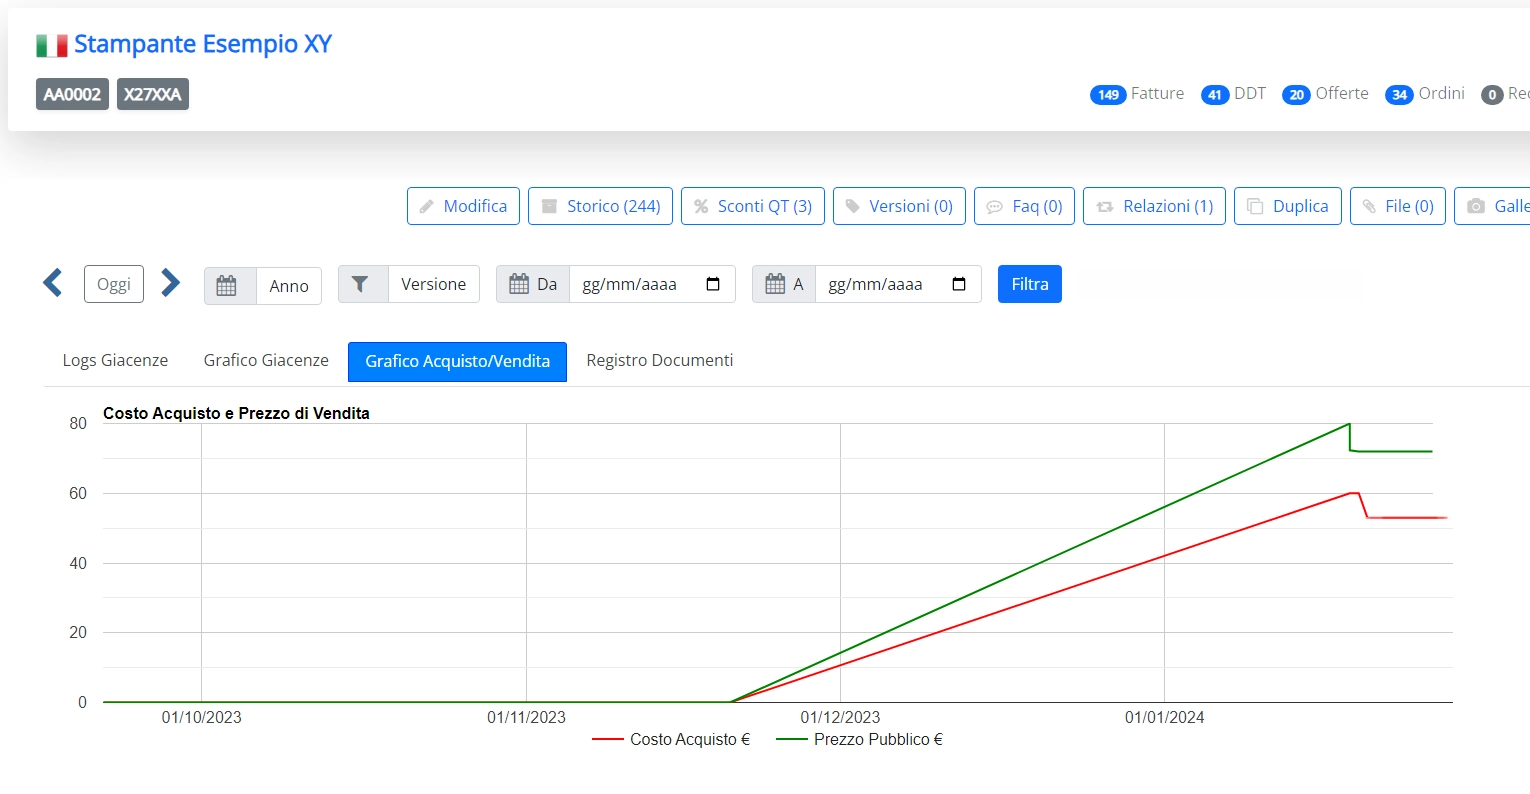
Task: Click the previous period left arrow
Action: 53,283
